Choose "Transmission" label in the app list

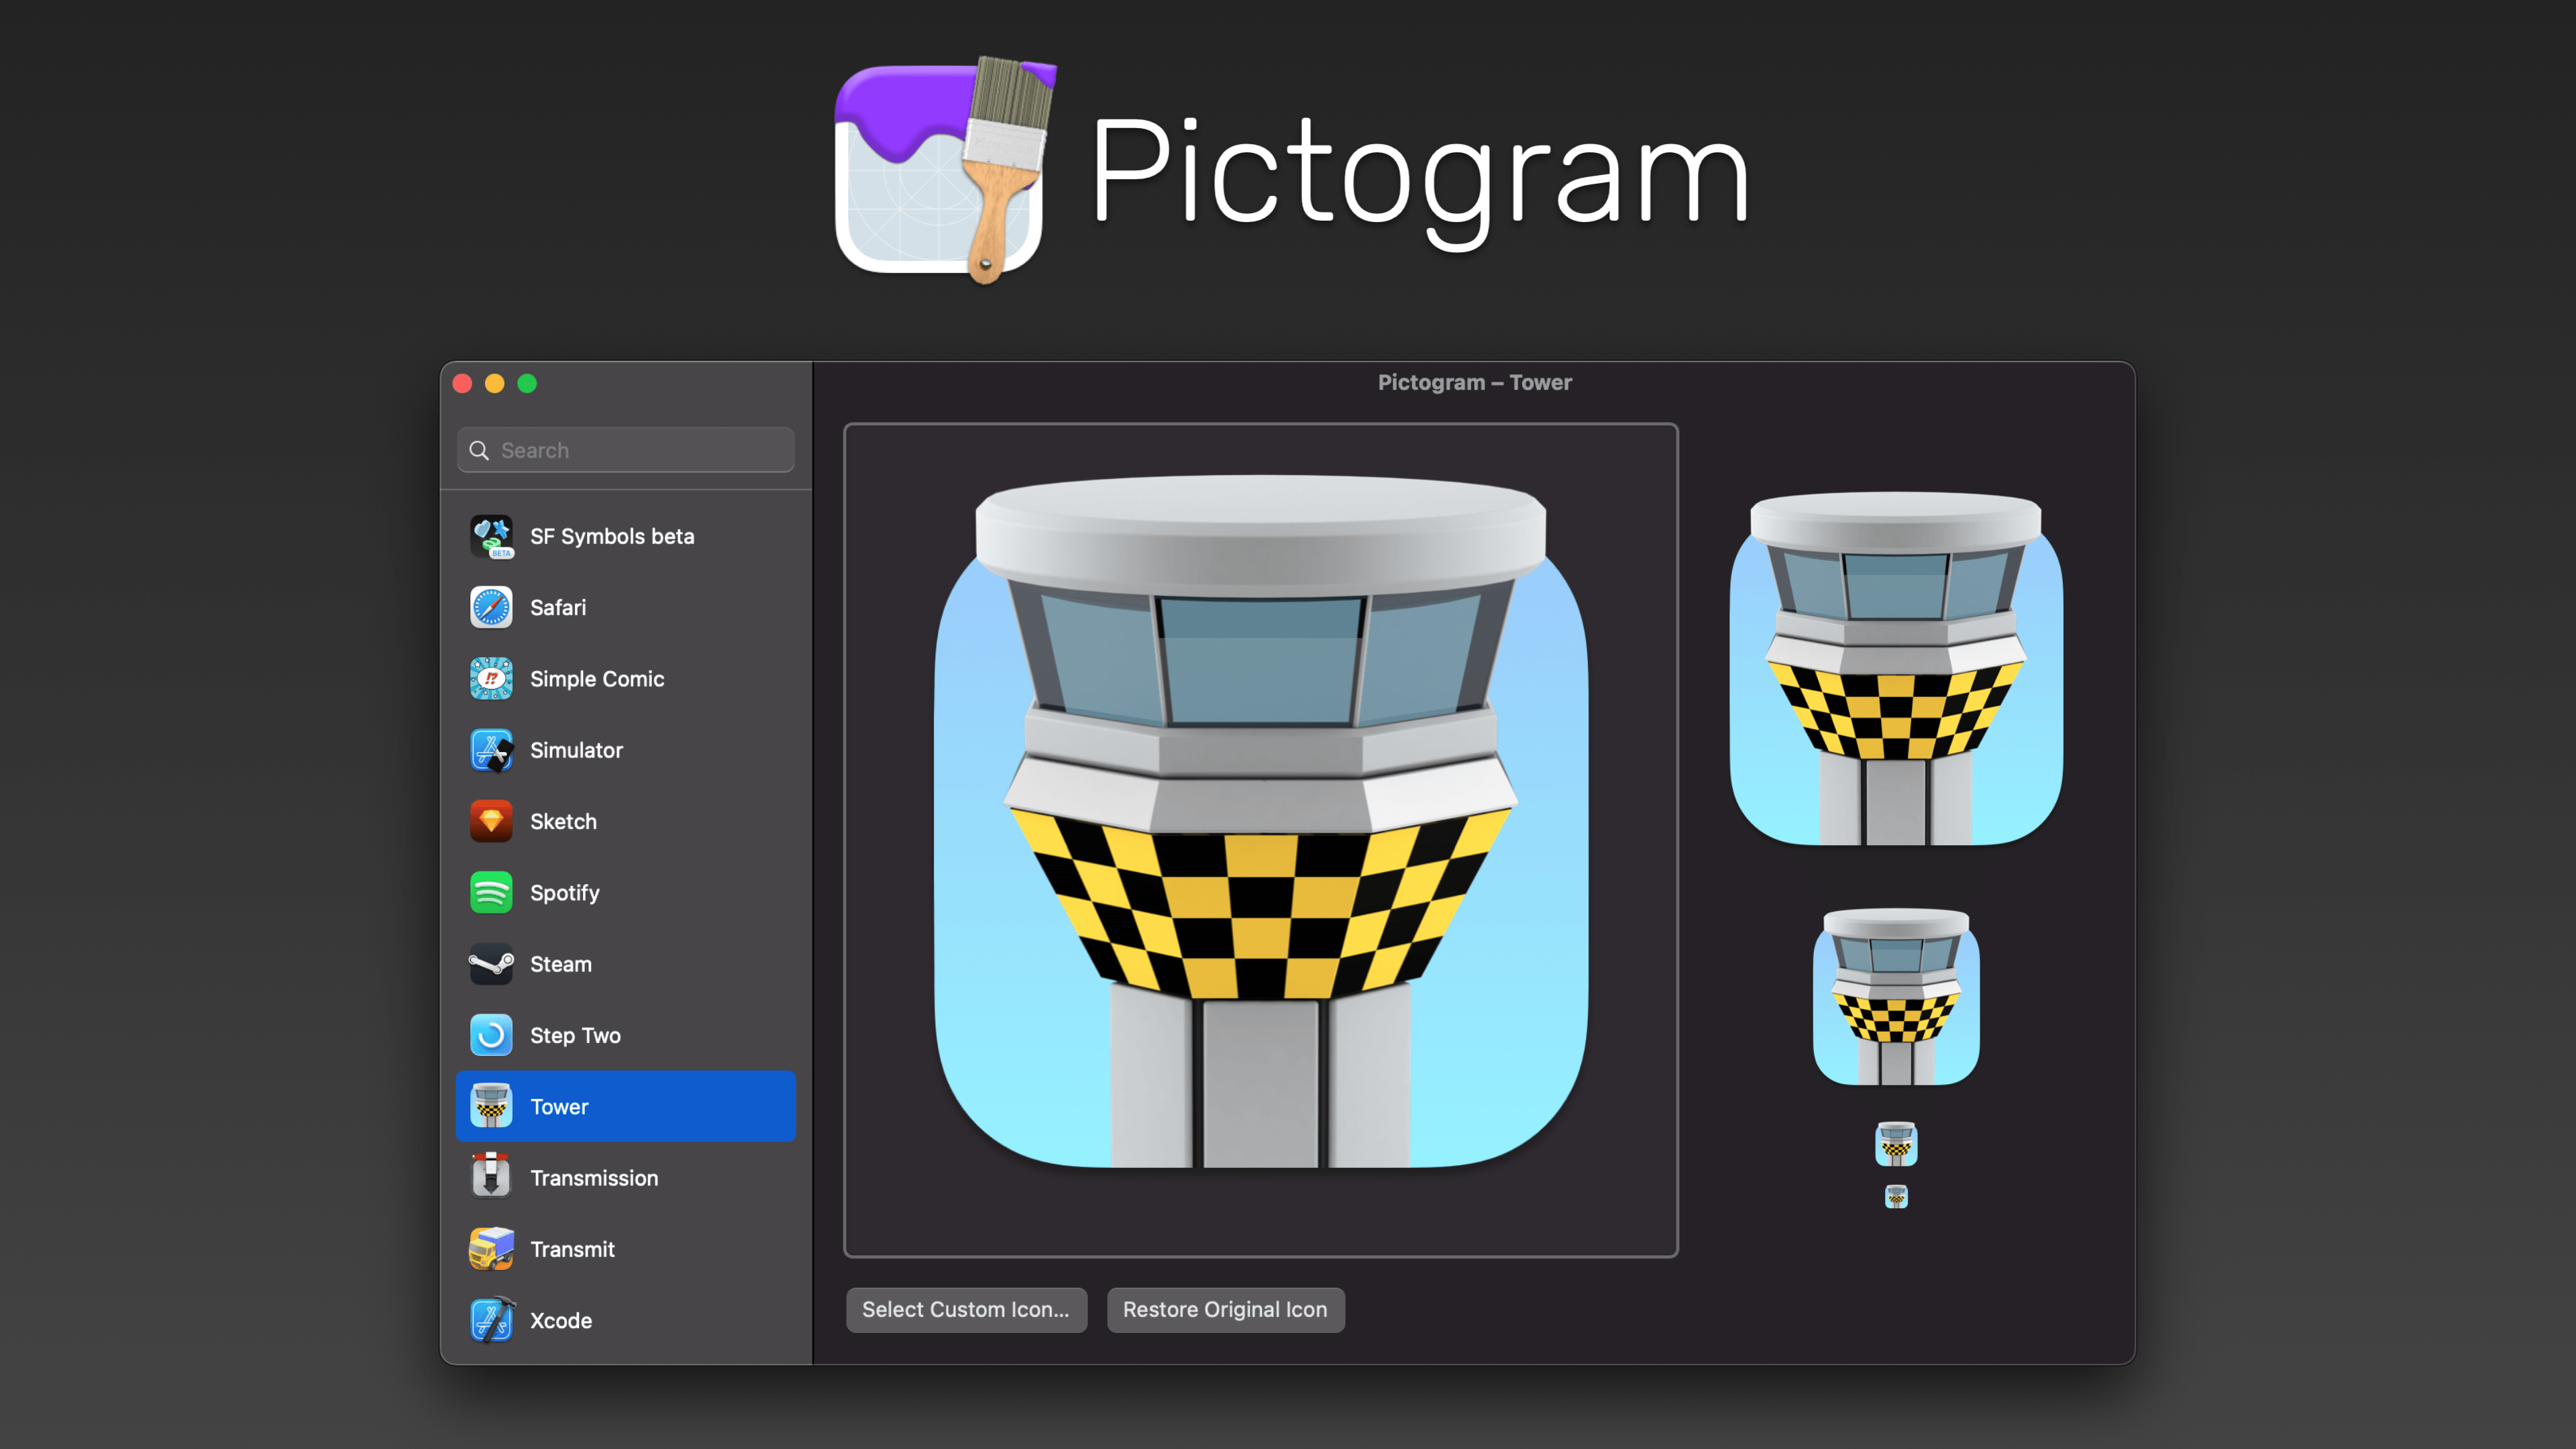(x=594, y=1178)
